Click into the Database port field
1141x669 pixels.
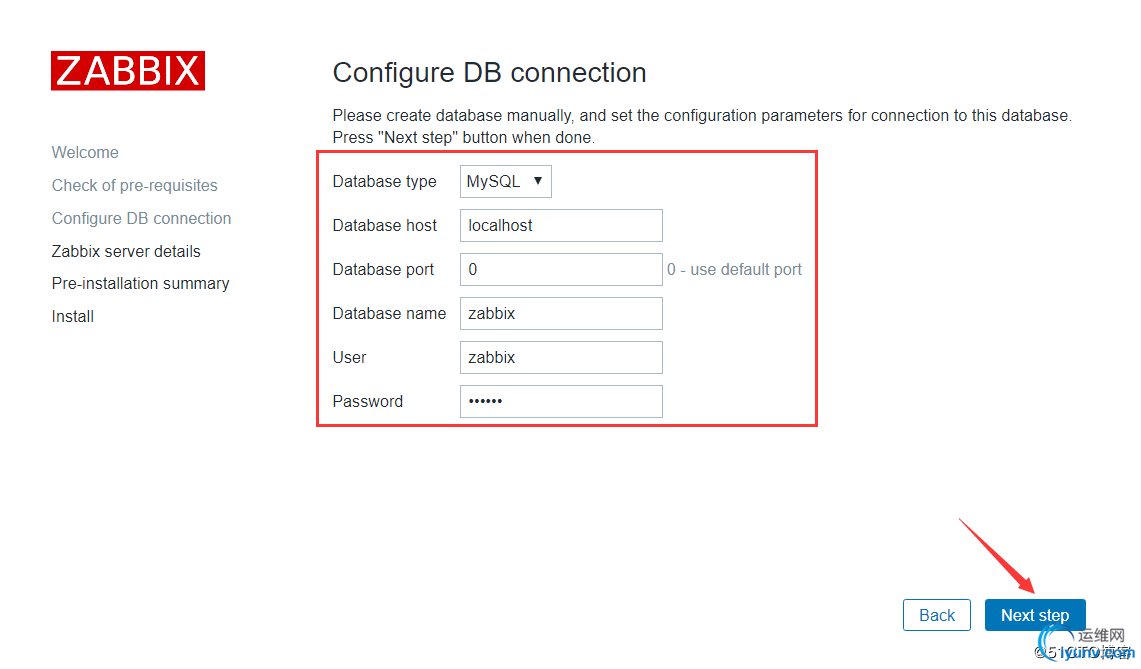coord(561,269)
